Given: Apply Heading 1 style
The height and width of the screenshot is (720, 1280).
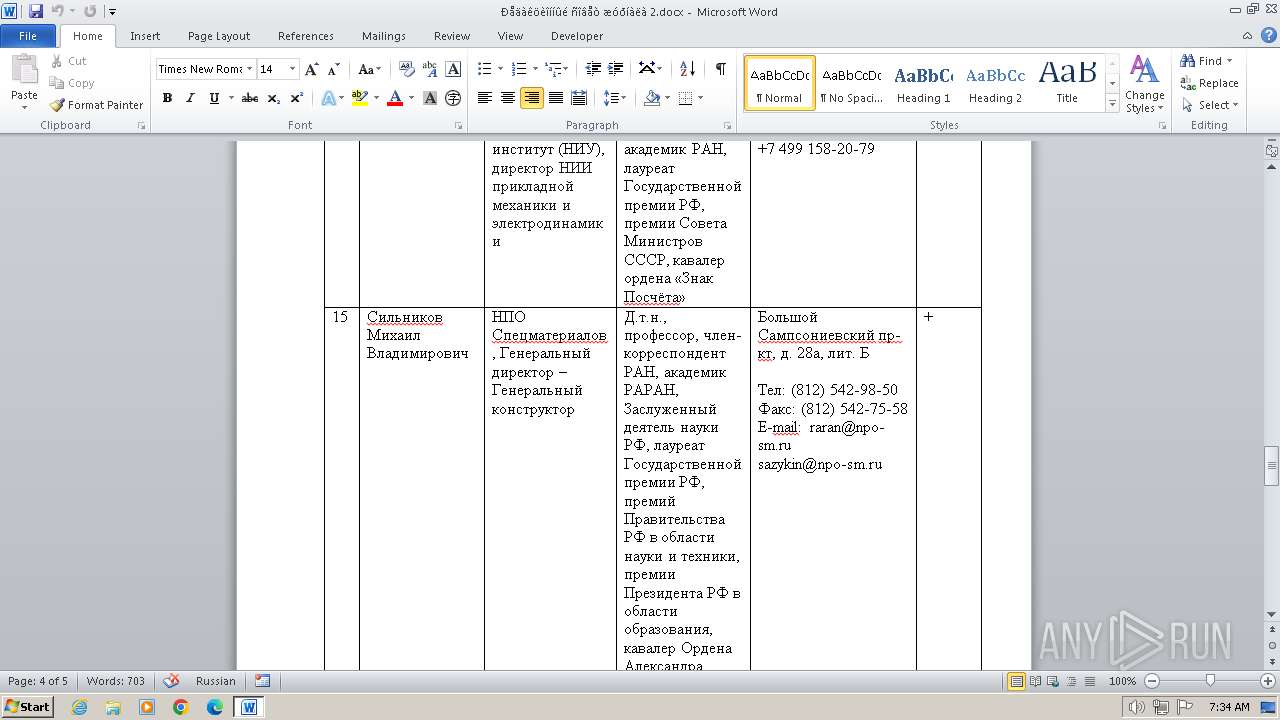Looking at the screenshot, I should coord(923,83).
